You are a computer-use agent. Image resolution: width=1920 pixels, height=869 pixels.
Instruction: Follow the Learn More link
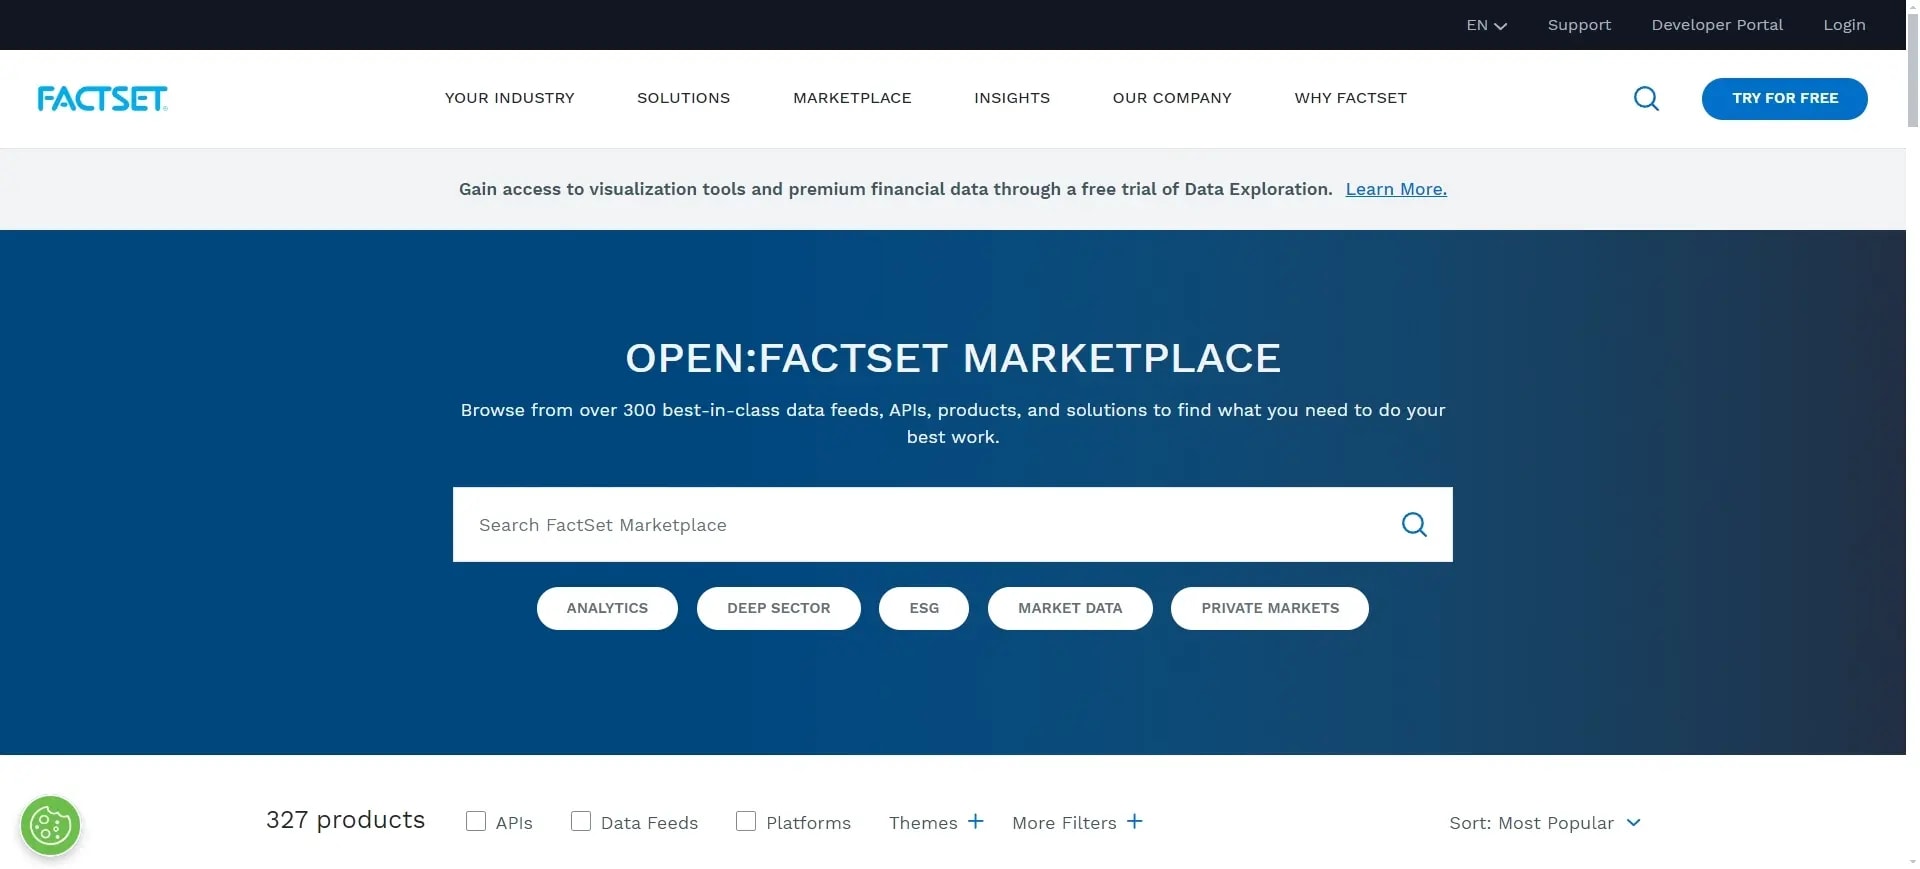1396,189
